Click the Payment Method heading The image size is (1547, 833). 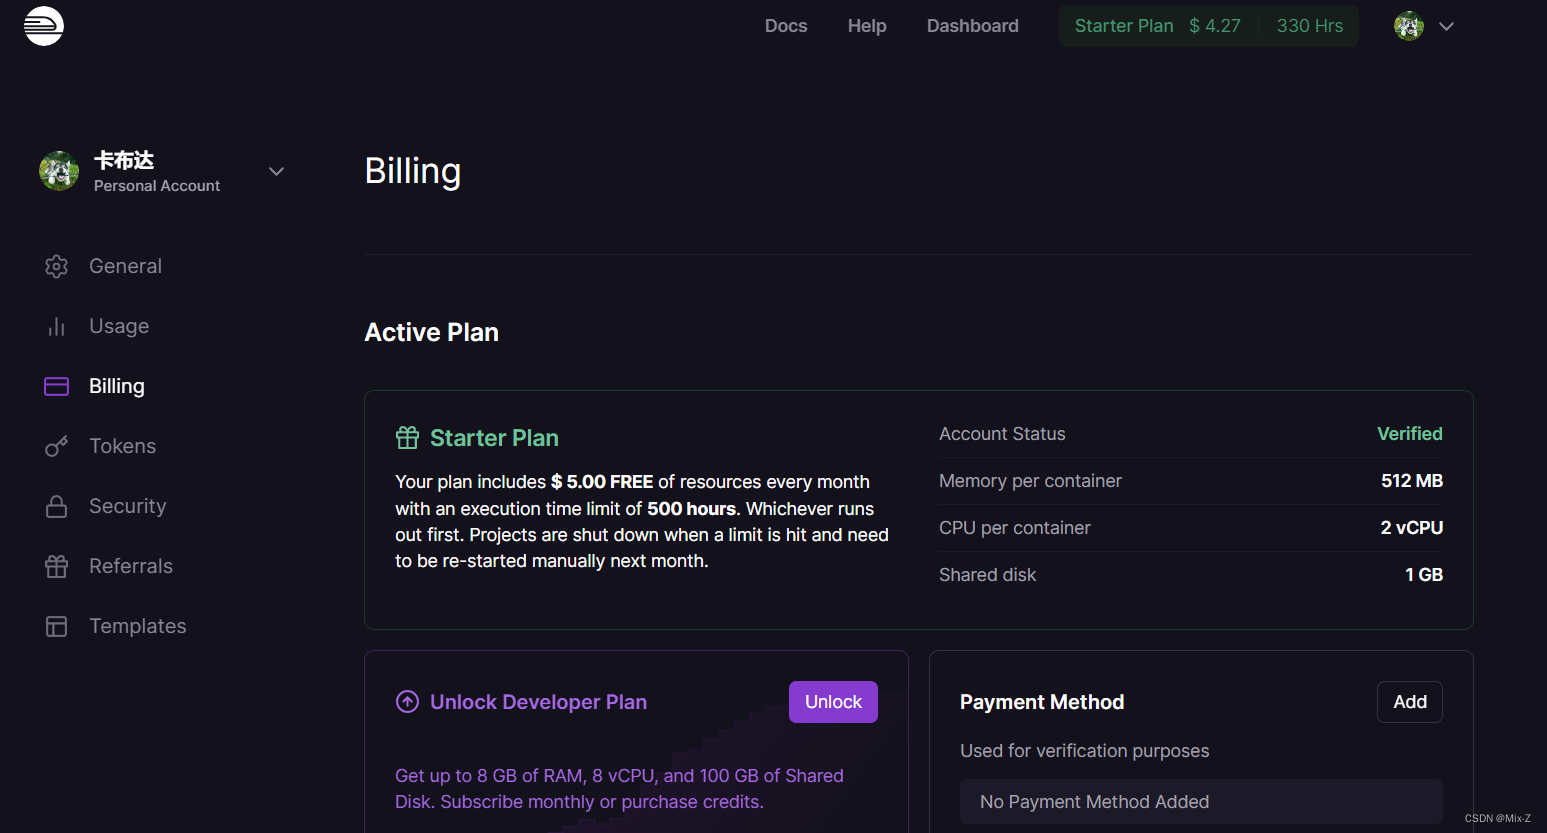(1042, 702)
